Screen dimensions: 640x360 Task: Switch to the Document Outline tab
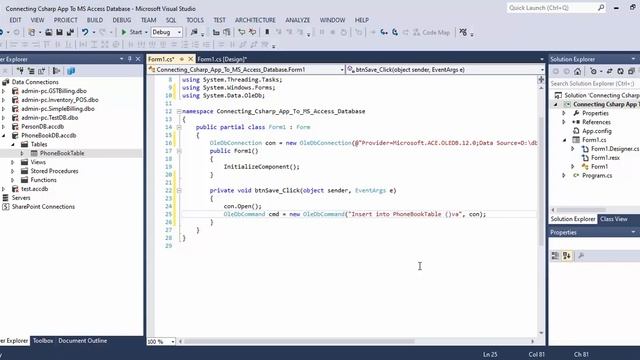click(82, 341)
